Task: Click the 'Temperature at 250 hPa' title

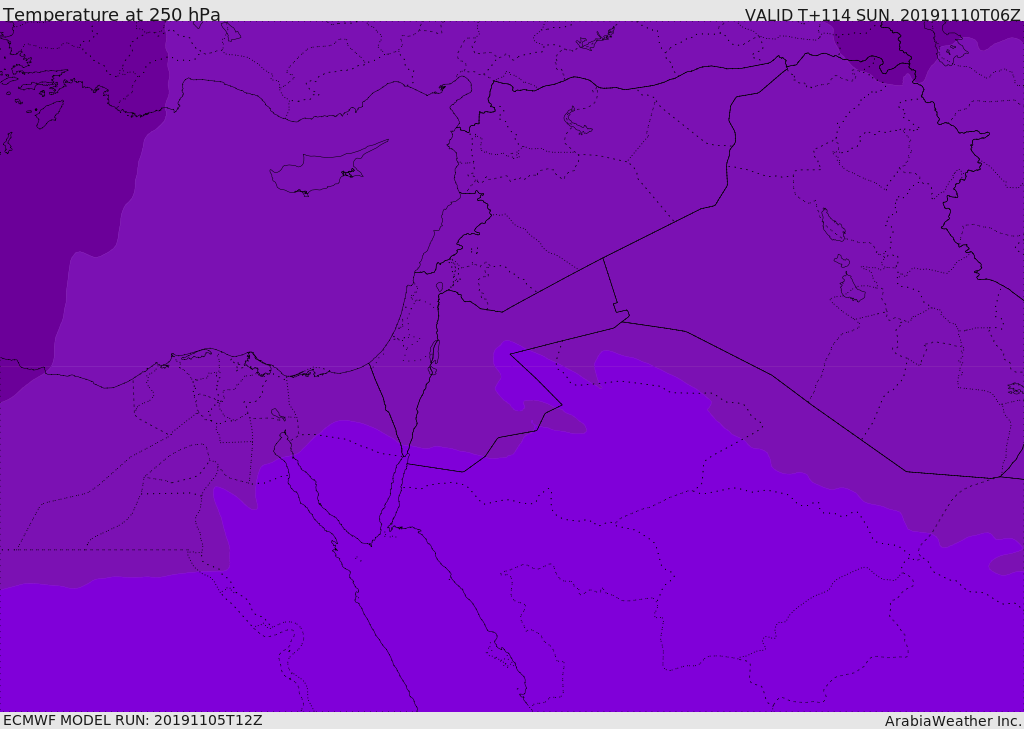Action: click(112, 14)
